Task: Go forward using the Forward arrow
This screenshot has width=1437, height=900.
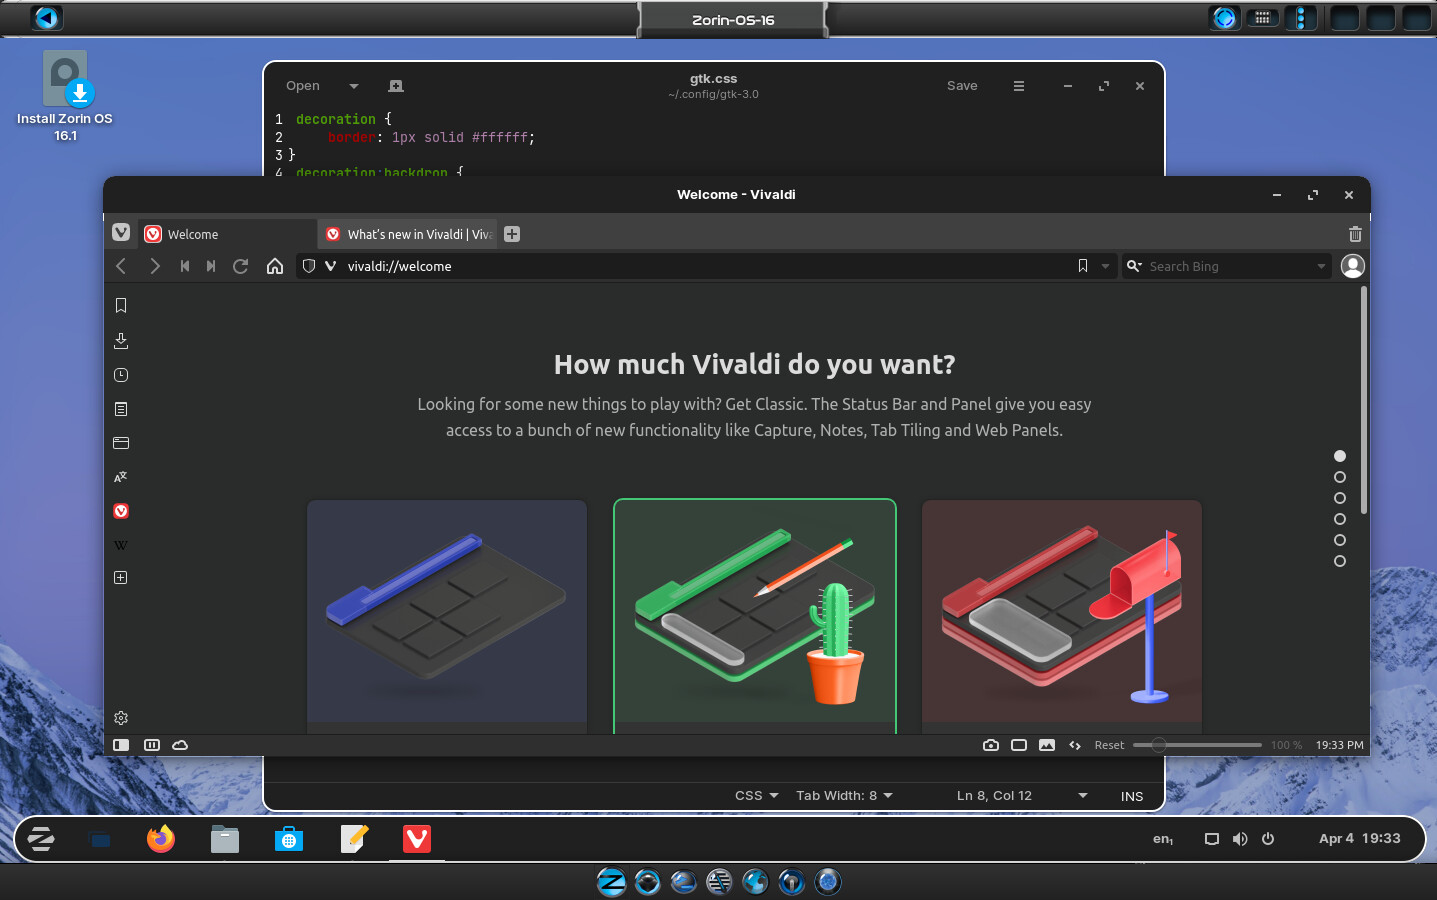Action: [154, 266]
